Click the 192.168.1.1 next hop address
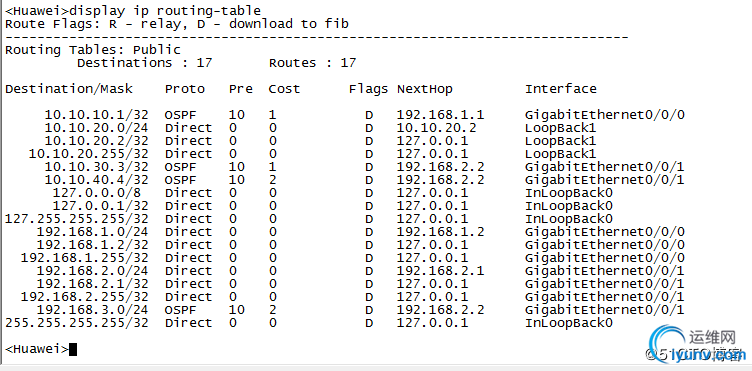The height and width of the screenshot is (371, 752). (x=440, y=115)
